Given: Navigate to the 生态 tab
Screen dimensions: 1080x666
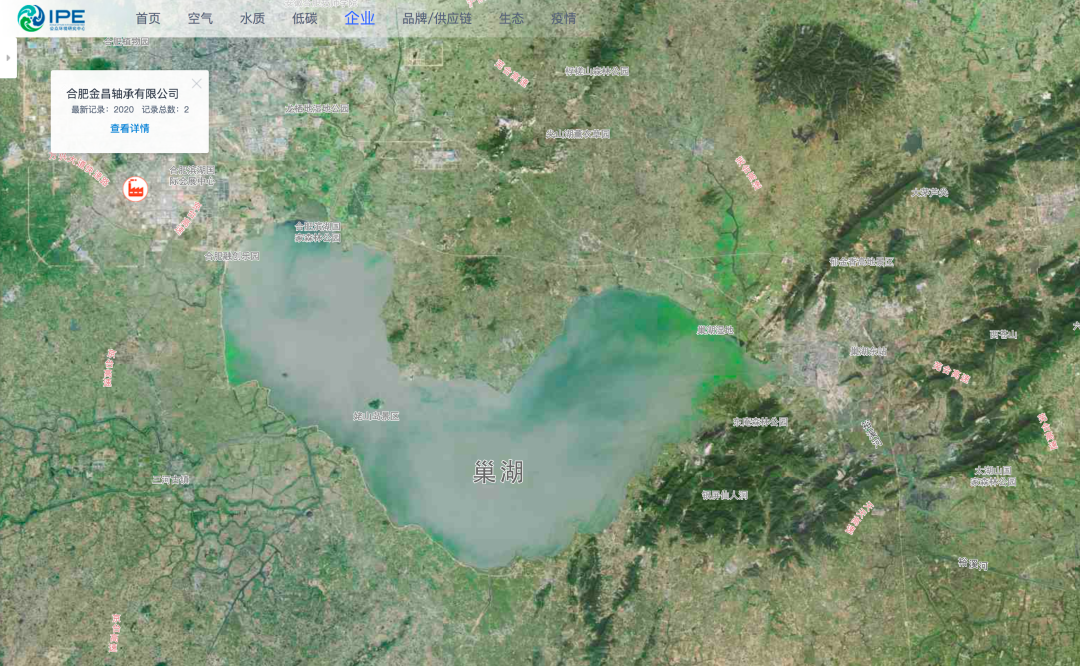Looking at the screenshot, I should point(511,19).
